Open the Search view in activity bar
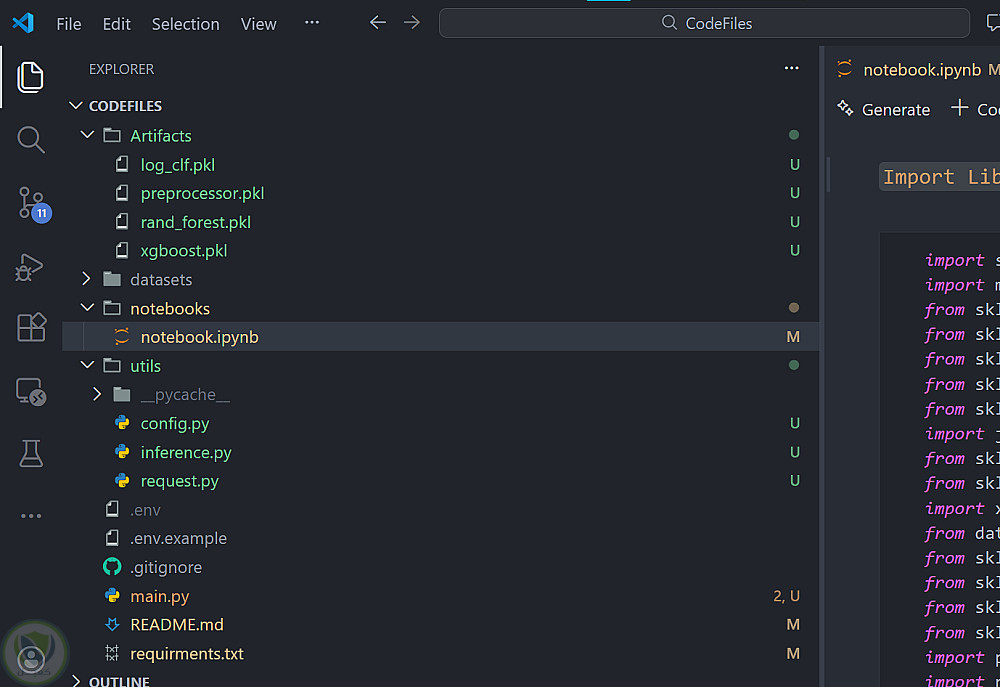1000x687 pixels. [x=31, y=140]
